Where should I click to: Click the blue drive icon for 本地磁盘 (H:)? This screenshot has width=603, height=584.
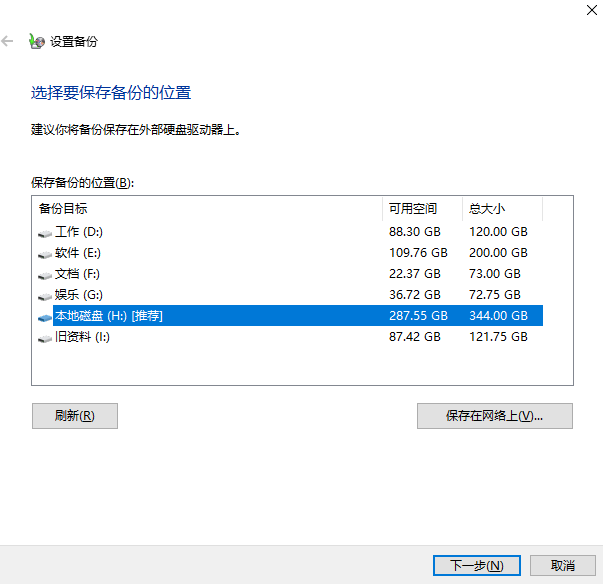pyautogui.click(x=45, y=318)
